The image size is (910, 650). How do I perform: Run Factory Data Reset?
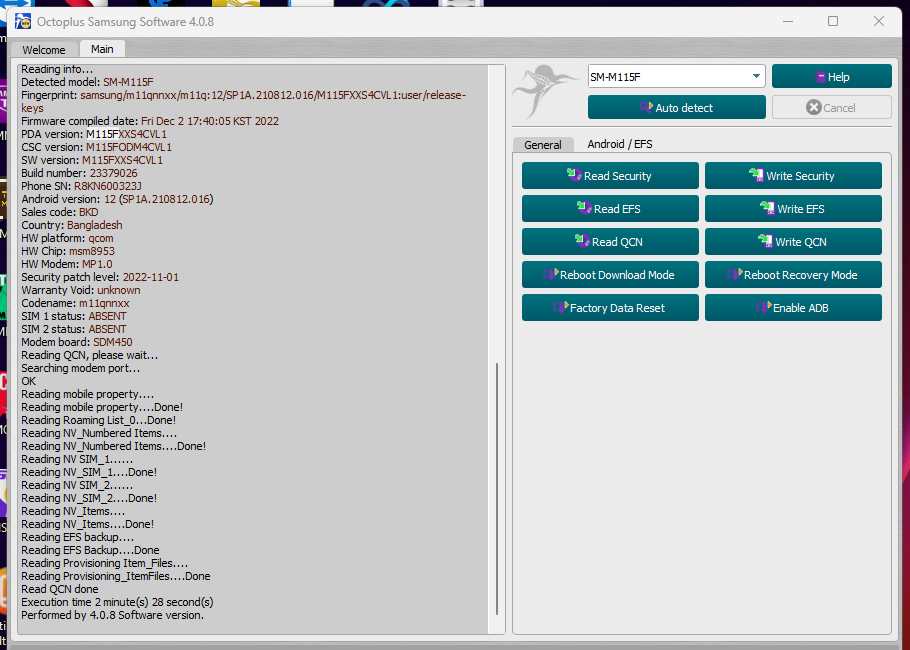pyautogui.click(x=610, y=307)
